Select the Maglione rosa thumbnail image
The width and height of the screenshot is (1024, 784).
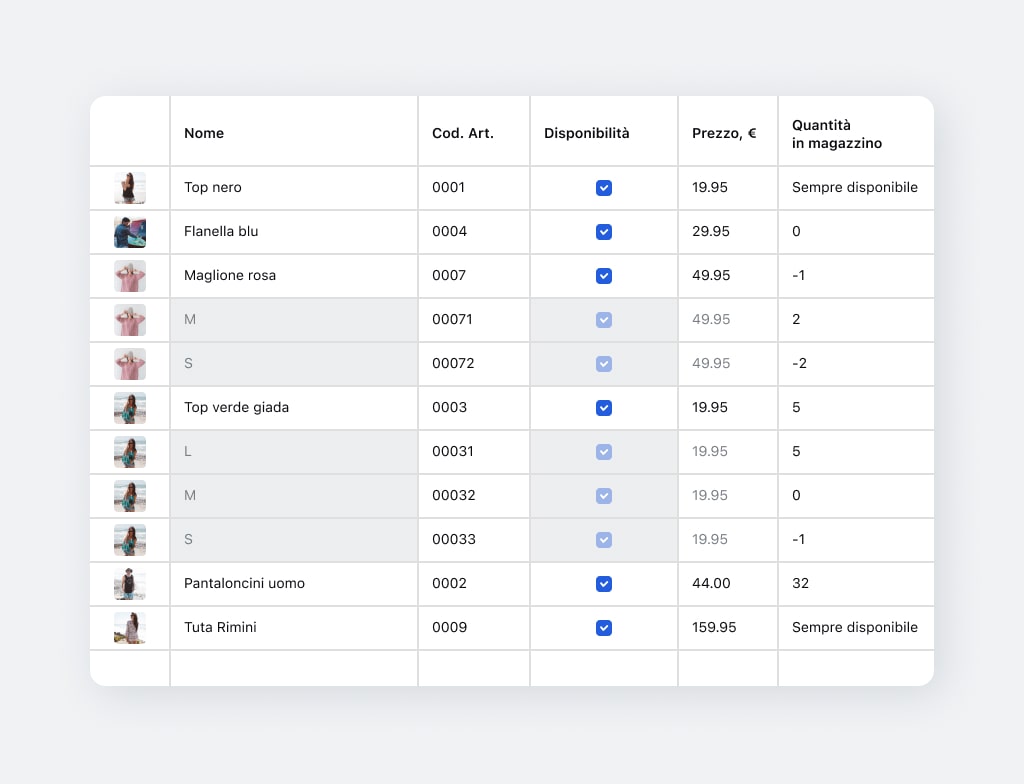point(130,276)
